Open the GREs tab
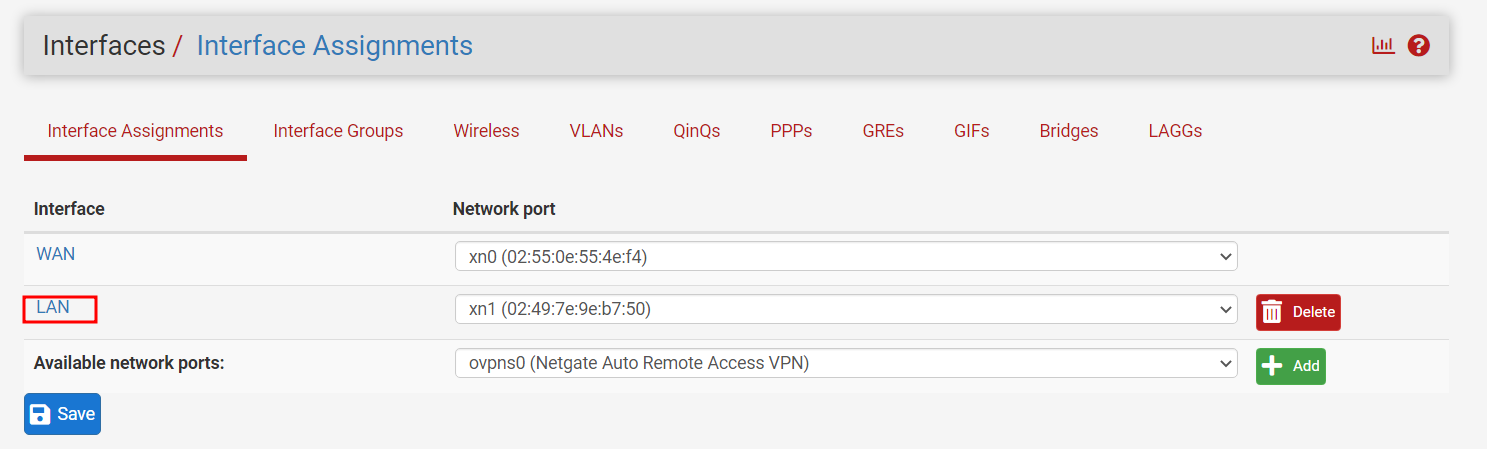The image size is (1487, 449). (883, 131)
